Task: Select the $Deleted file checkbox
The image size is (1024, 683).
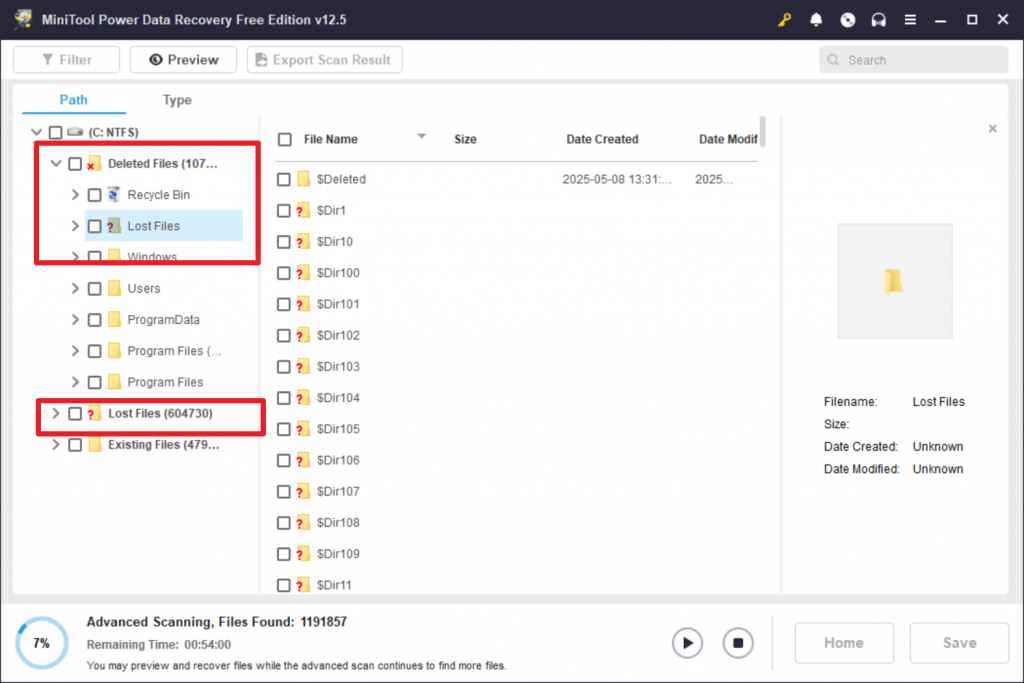Action: 284,179
